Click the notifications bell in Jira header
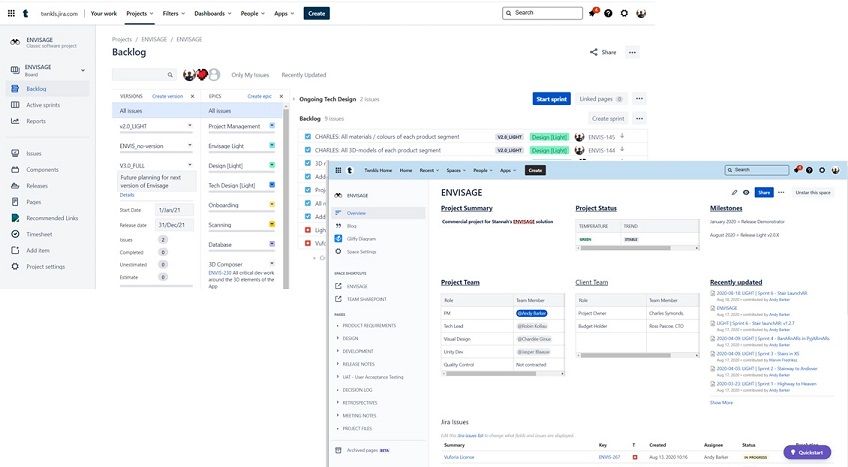This screenshot has height=467, width=848. [x=593, y=12]
